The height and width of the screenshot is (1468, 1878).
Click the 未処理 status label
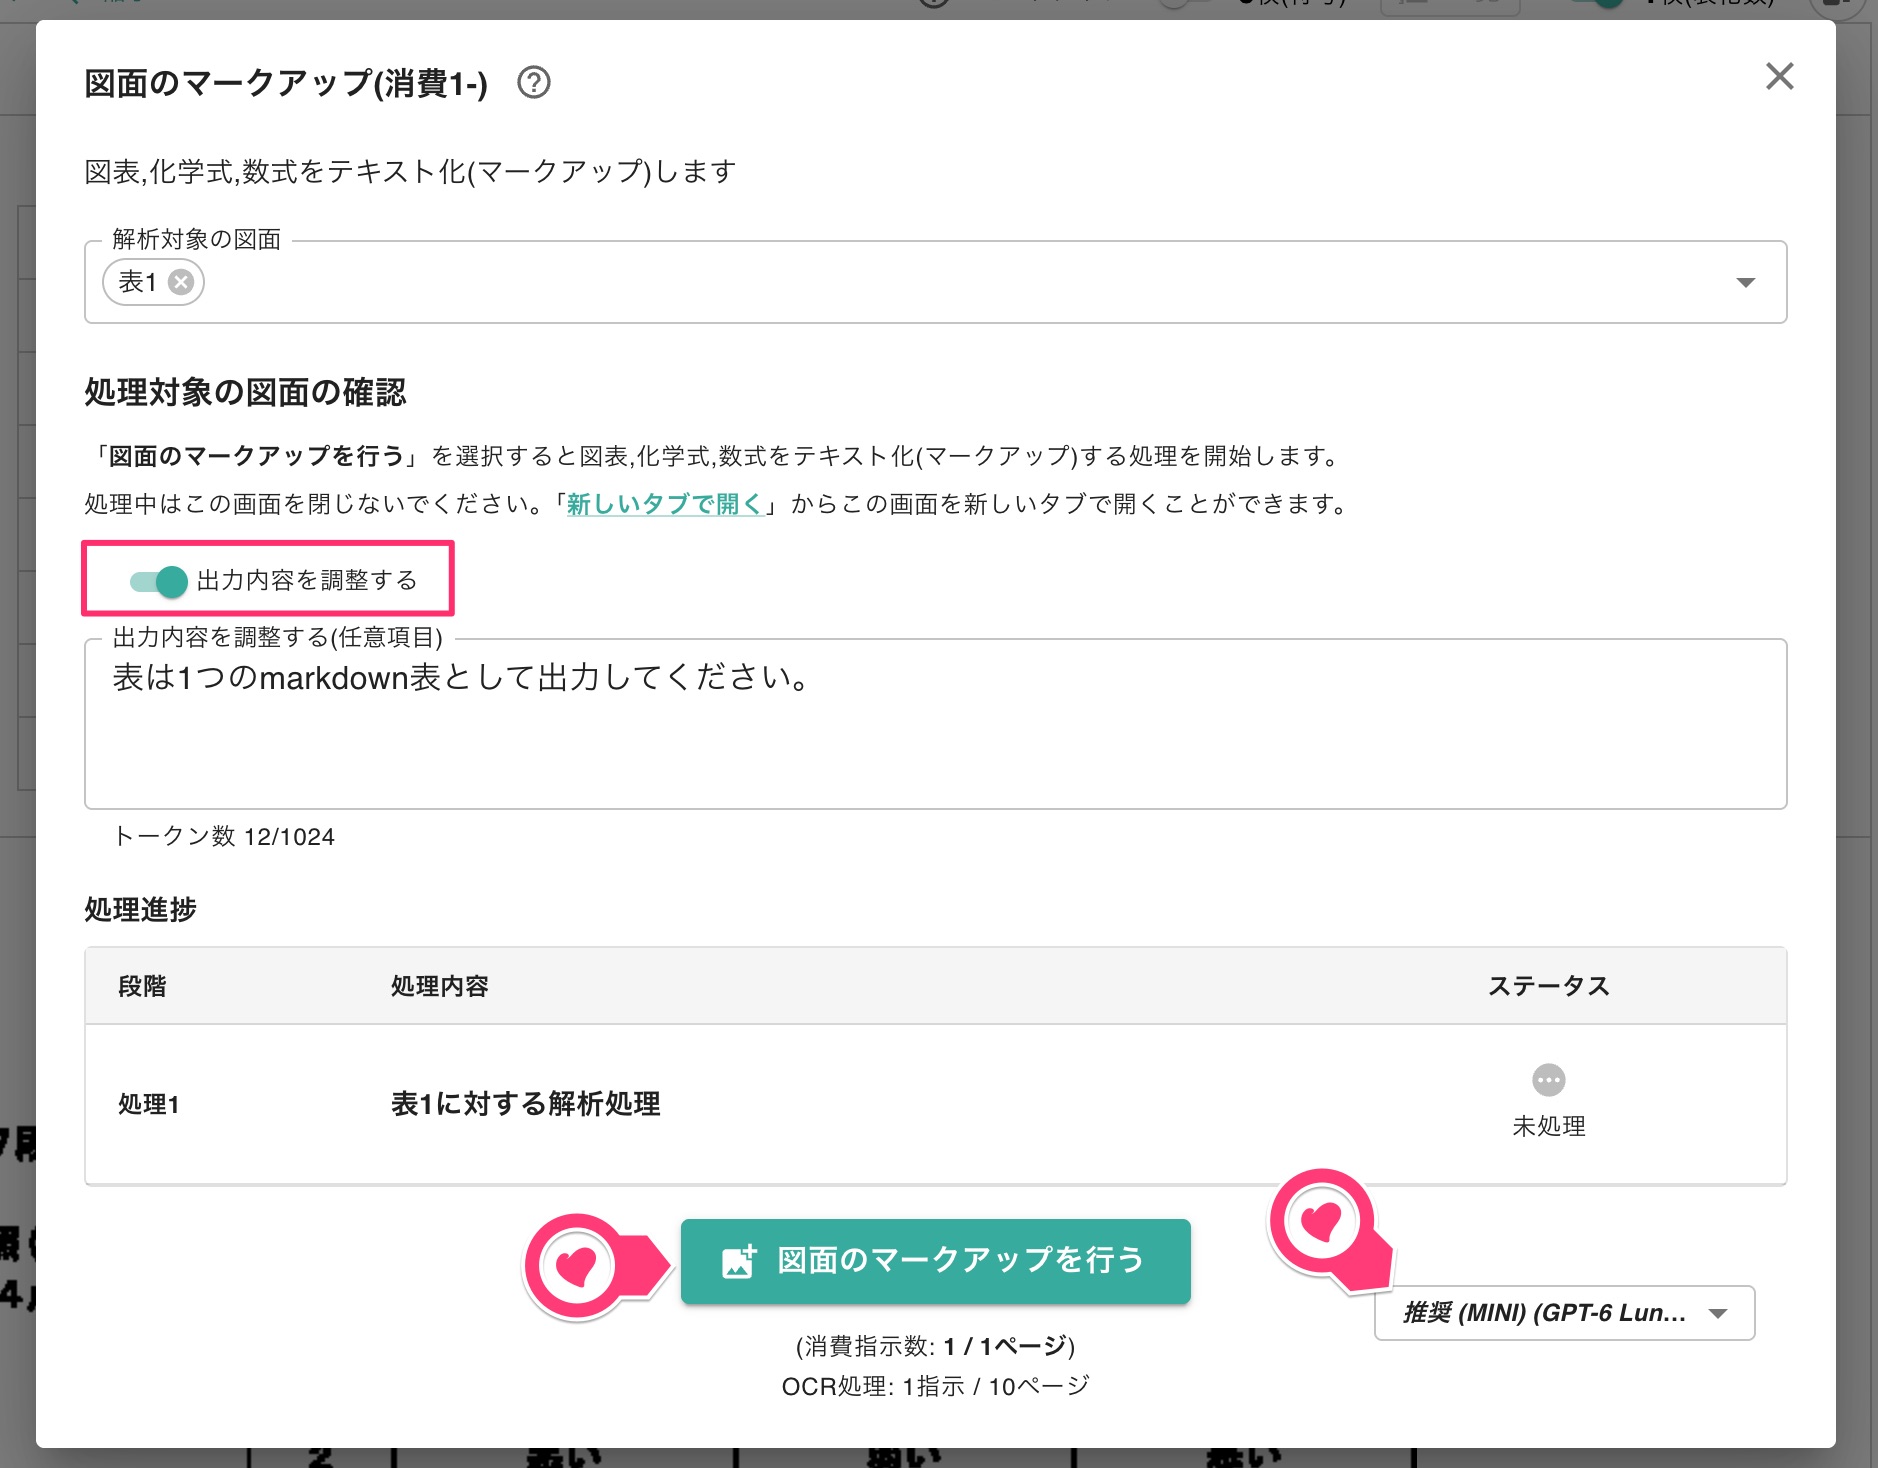(1548, 1126)
